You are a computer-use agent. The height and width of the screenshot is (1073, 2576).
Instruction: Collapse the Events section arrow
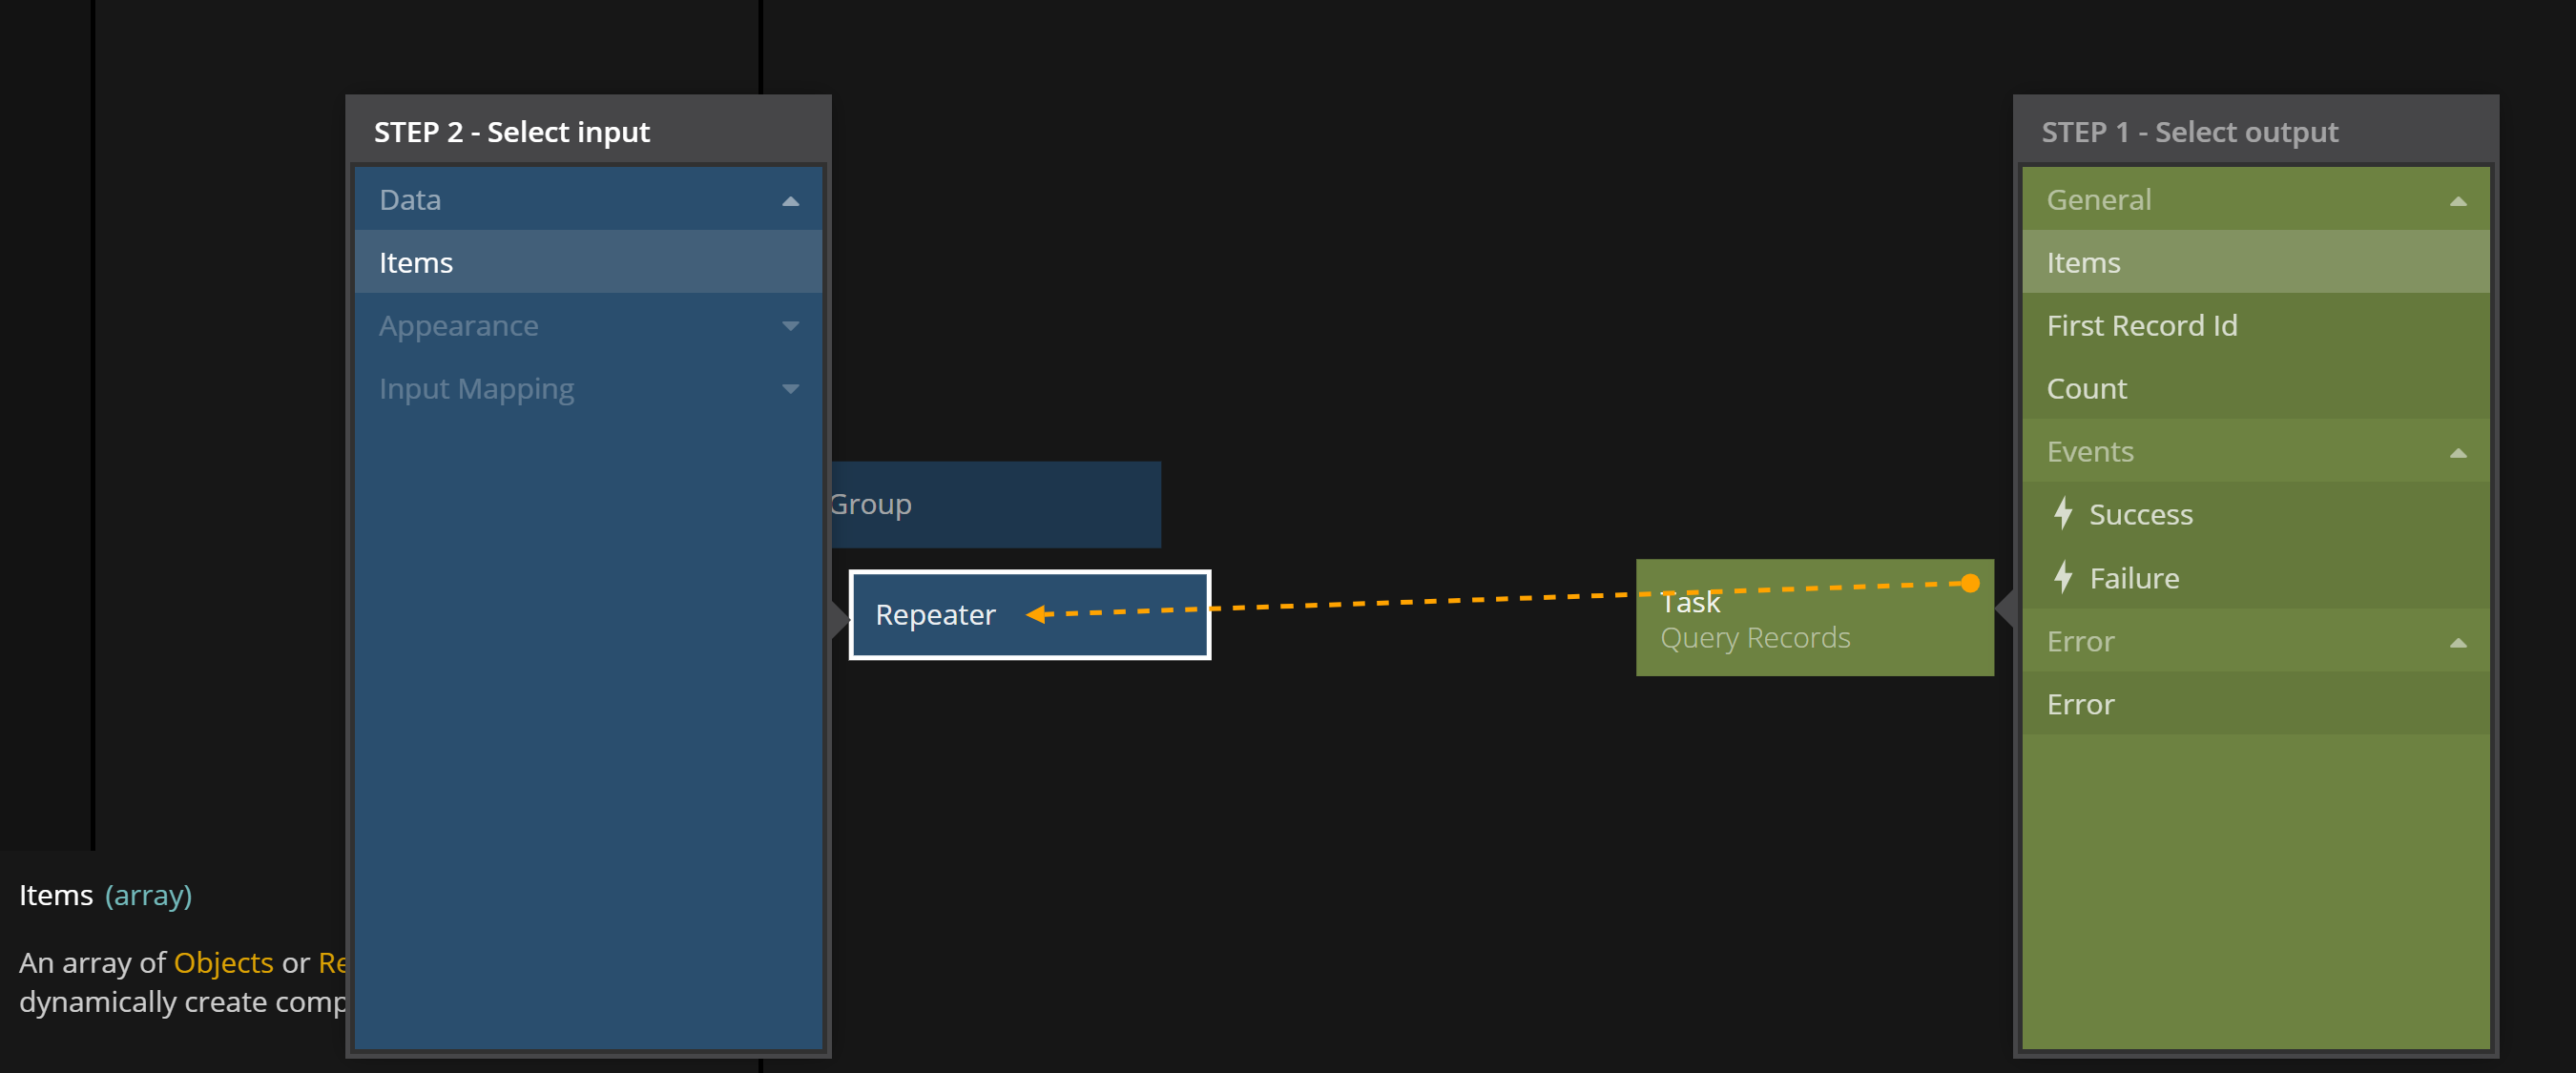click(x=2457, y=452)
